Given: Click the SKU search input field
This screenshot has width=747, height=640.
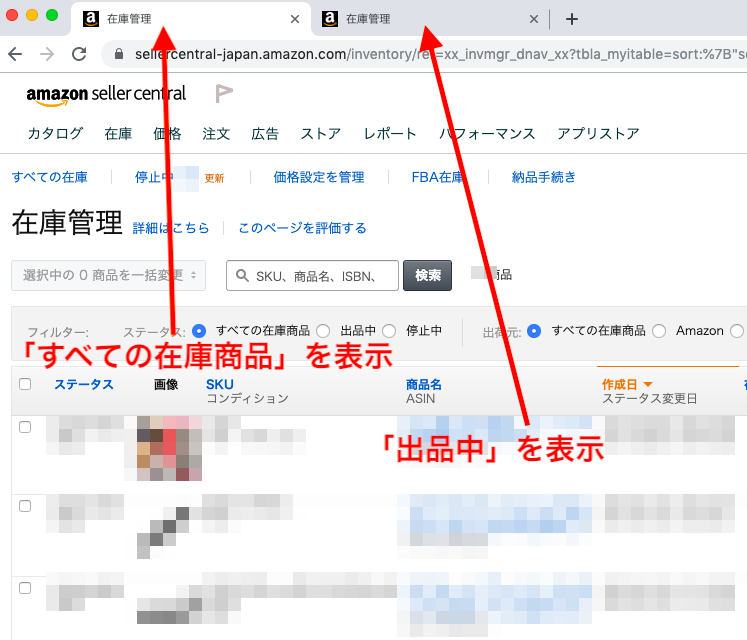Looking at the screenshot, I should 313,275.
